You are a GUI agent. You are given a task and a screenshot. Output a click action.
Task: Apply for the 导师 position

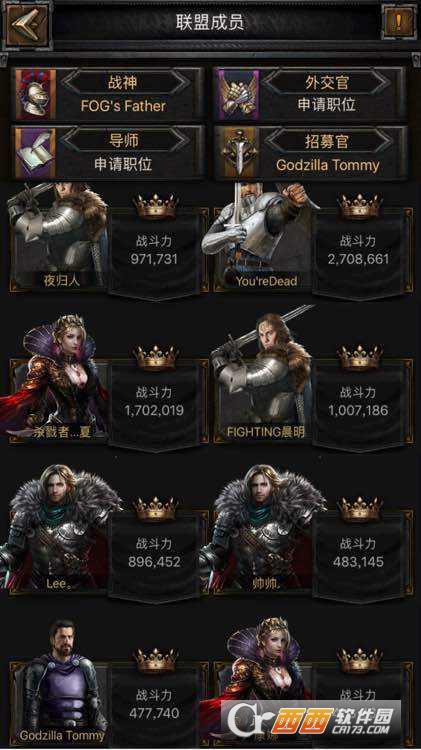pyautogui.click(x=123, y=164)
